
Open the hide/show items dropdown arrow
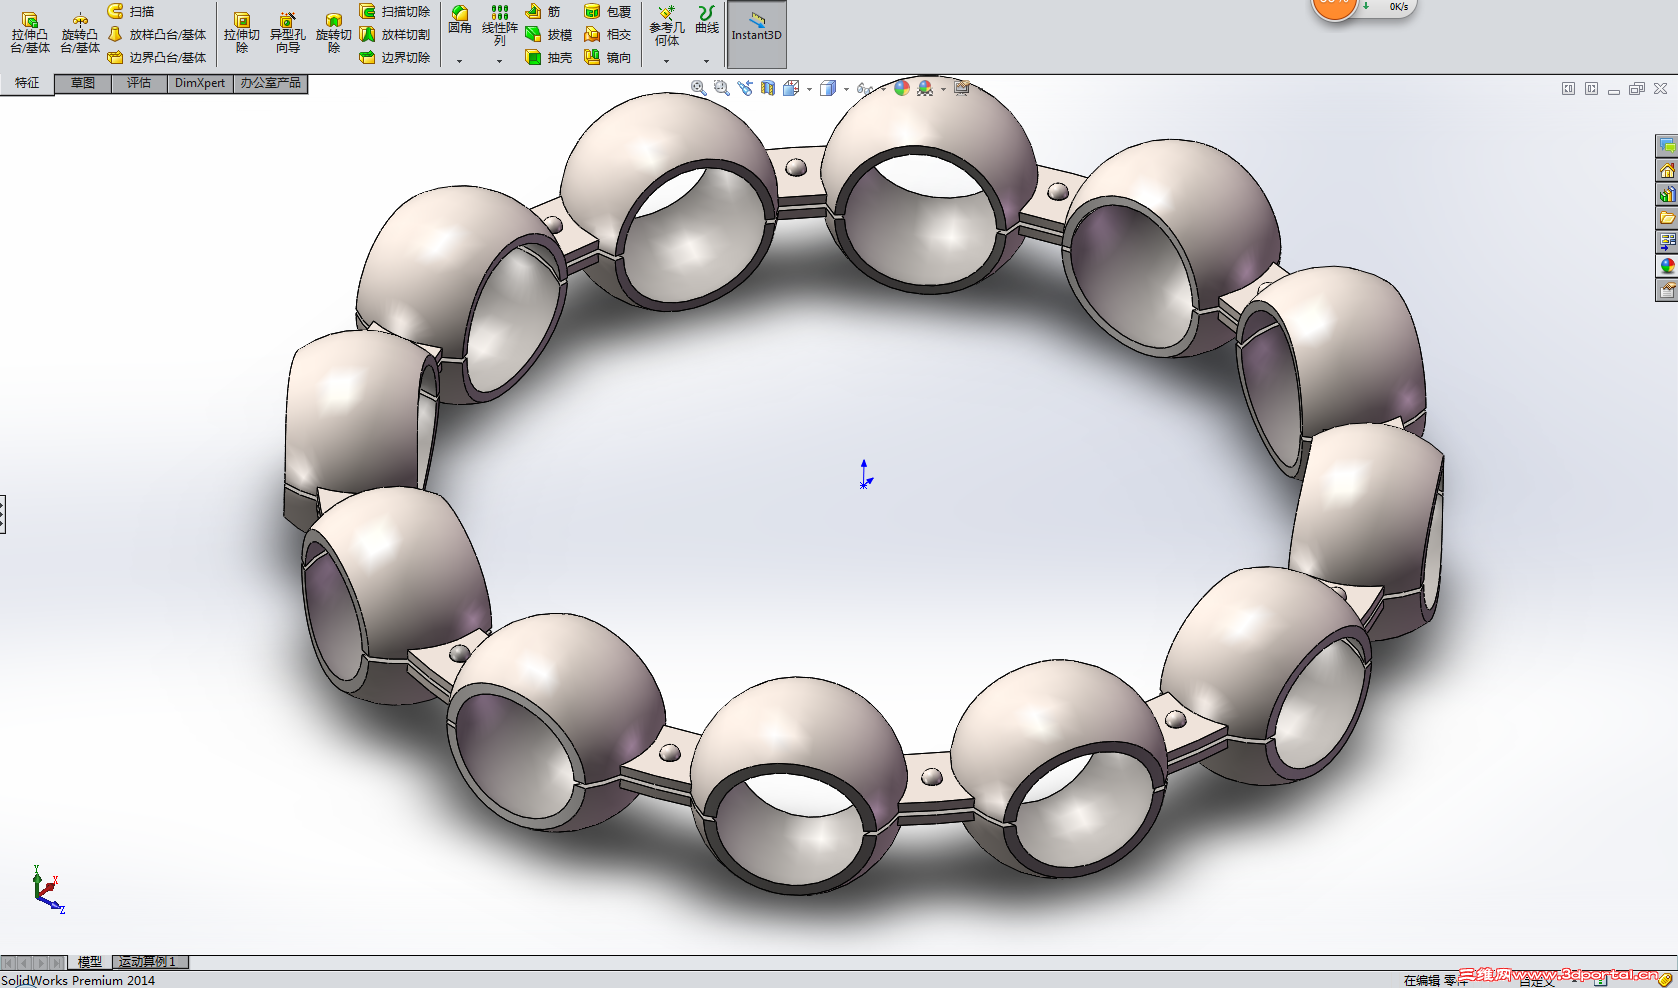click(x=883, y=89)
